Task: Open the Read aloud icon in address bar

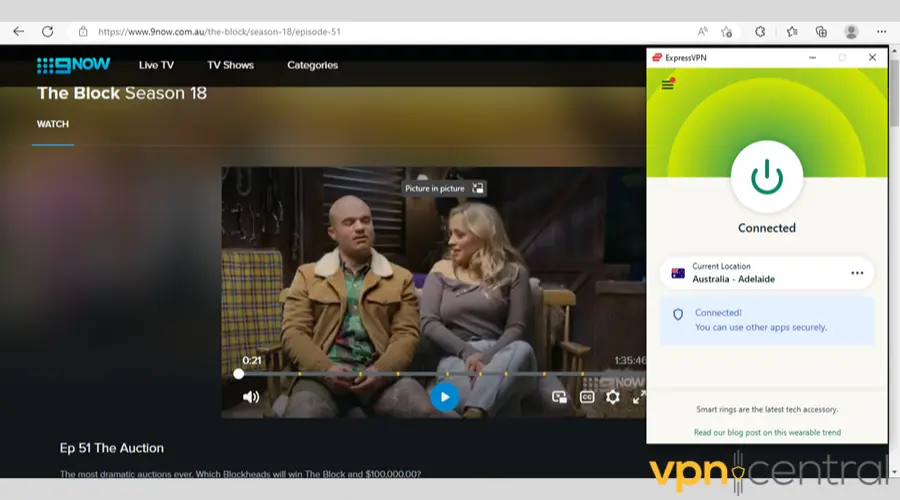Action: tap(703, 32)
